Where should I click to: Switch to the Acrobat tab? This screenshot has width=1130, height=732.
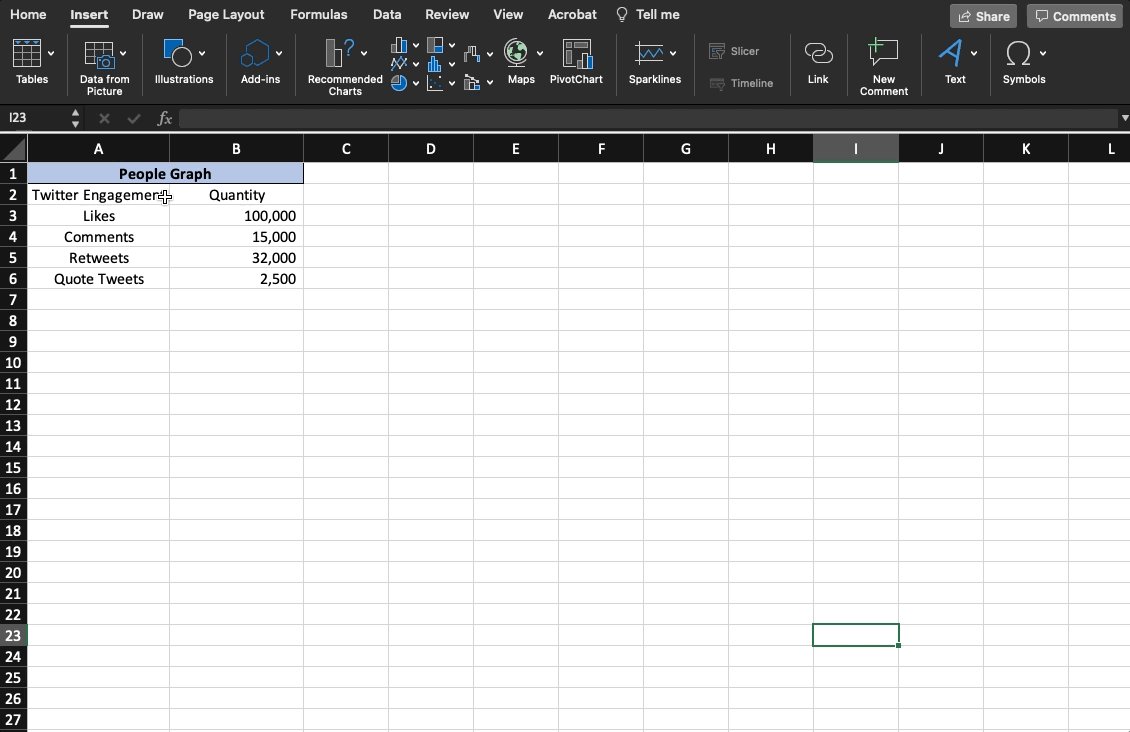pos(572,14)
